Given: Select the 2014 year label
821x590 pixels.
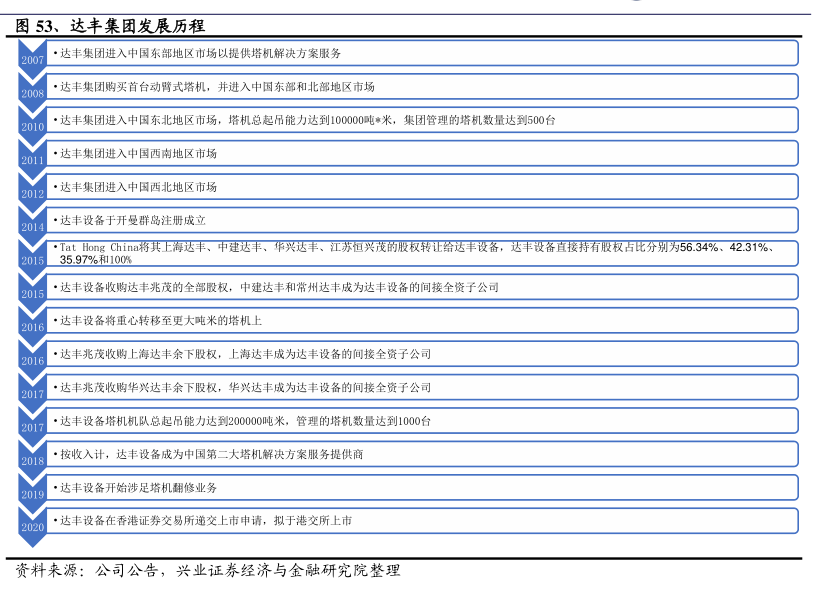Looking at the screenshot, I should click(32, 228).
